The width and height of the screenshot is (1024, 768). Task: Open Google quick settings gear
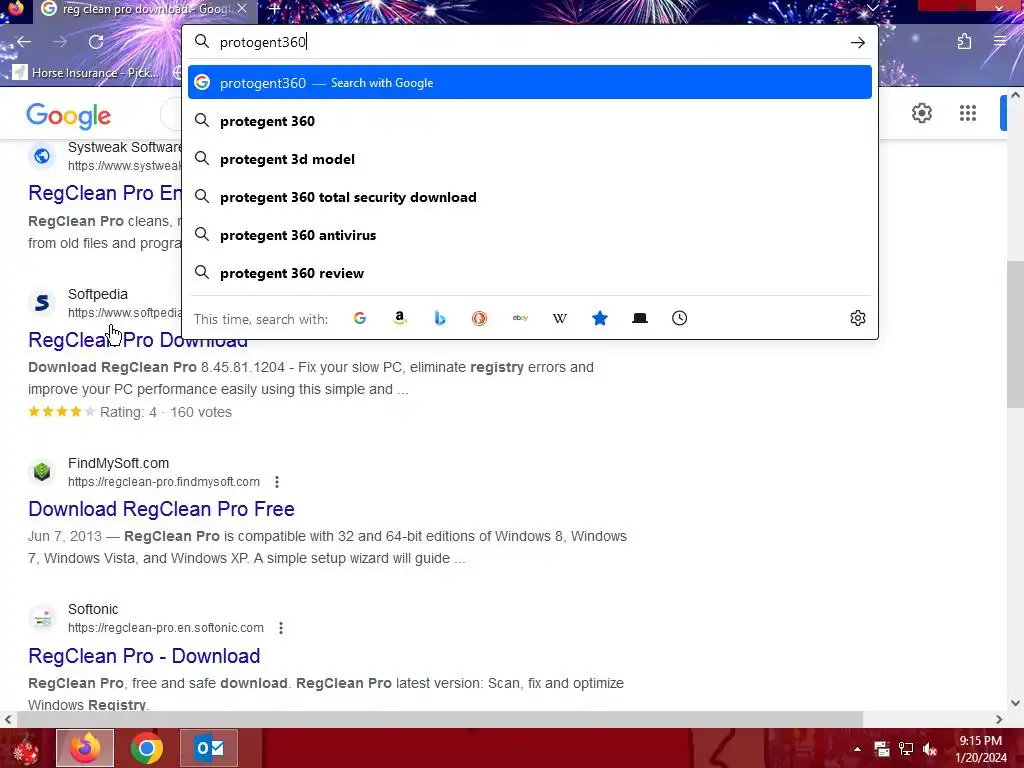click(921, 113)
